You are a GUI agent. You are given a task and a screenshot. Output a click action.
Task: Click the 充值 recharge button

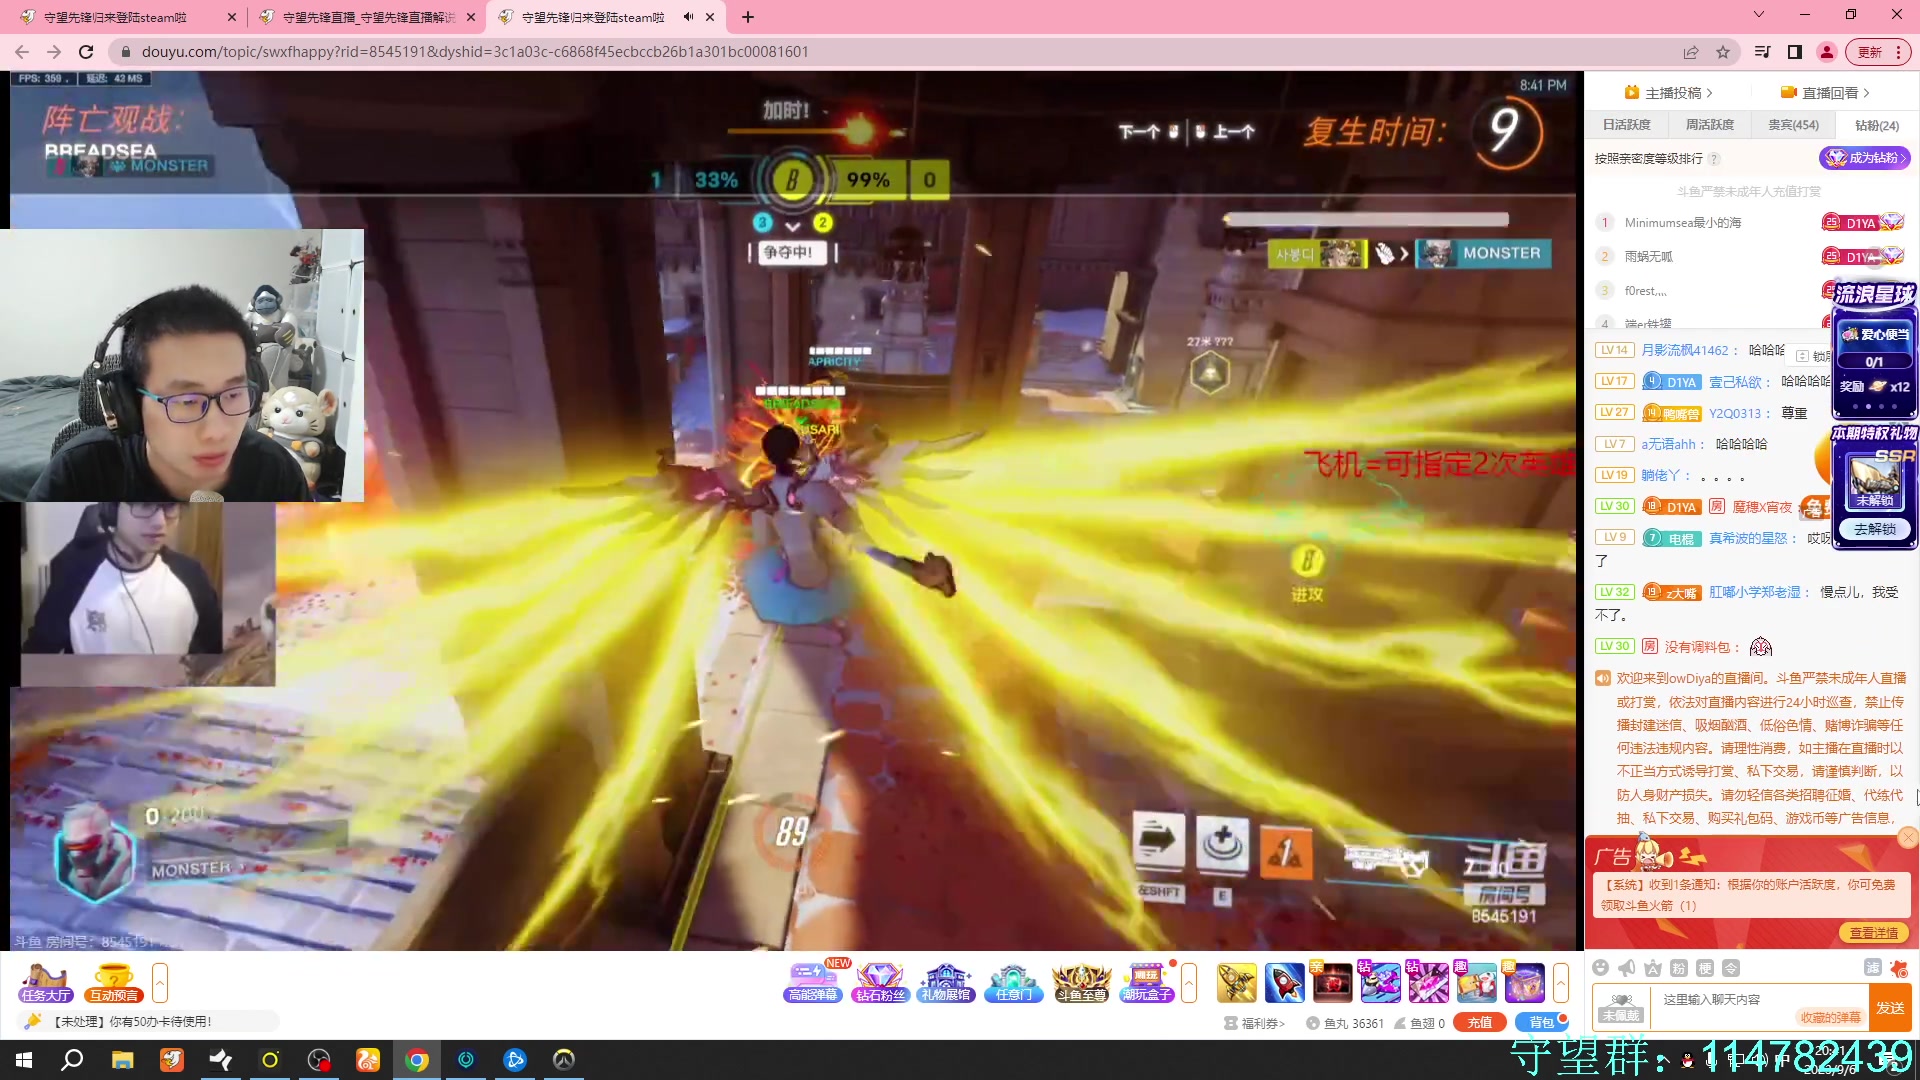point(1480,1022)
